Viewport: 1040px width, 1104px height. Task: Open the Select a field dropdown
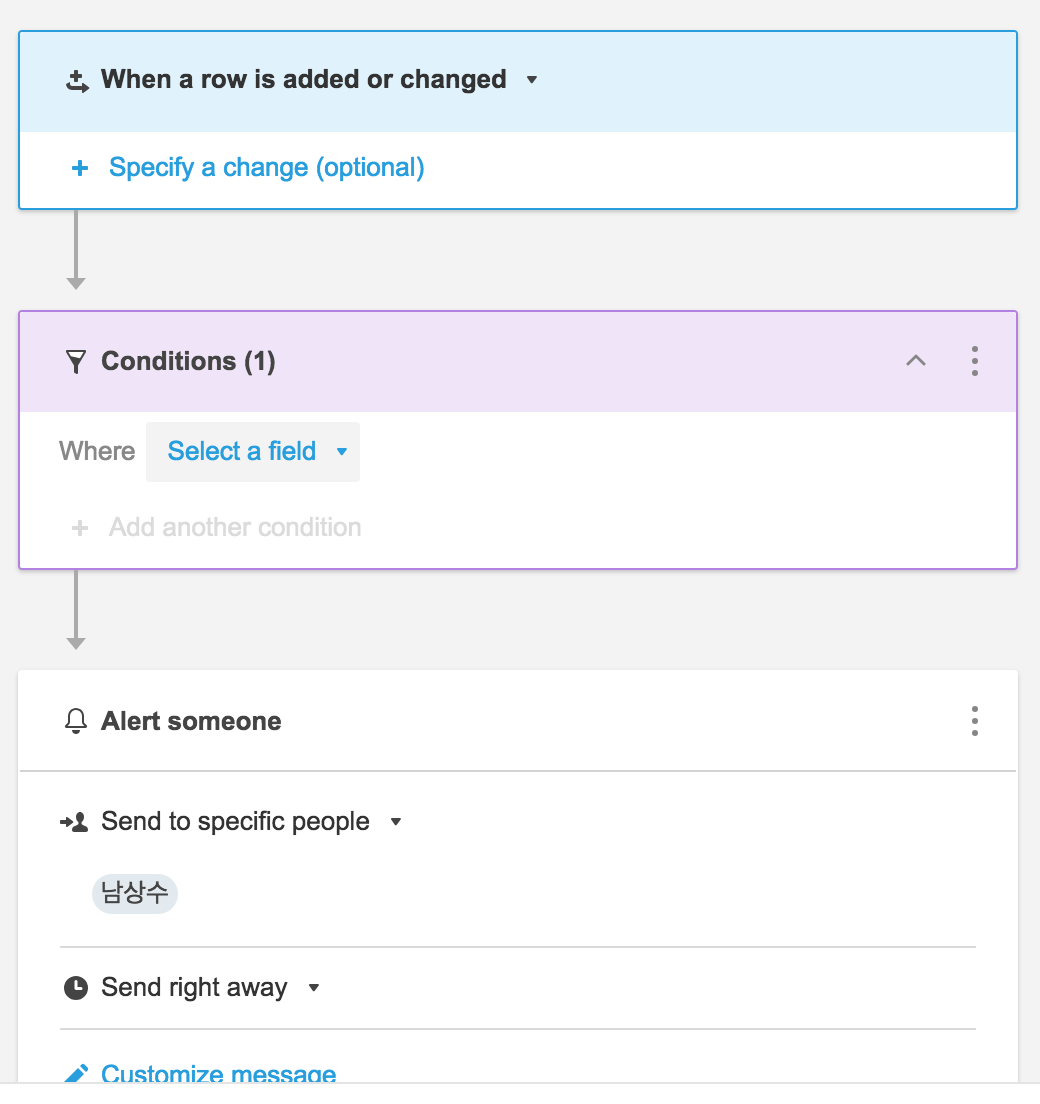click(253, 452)
